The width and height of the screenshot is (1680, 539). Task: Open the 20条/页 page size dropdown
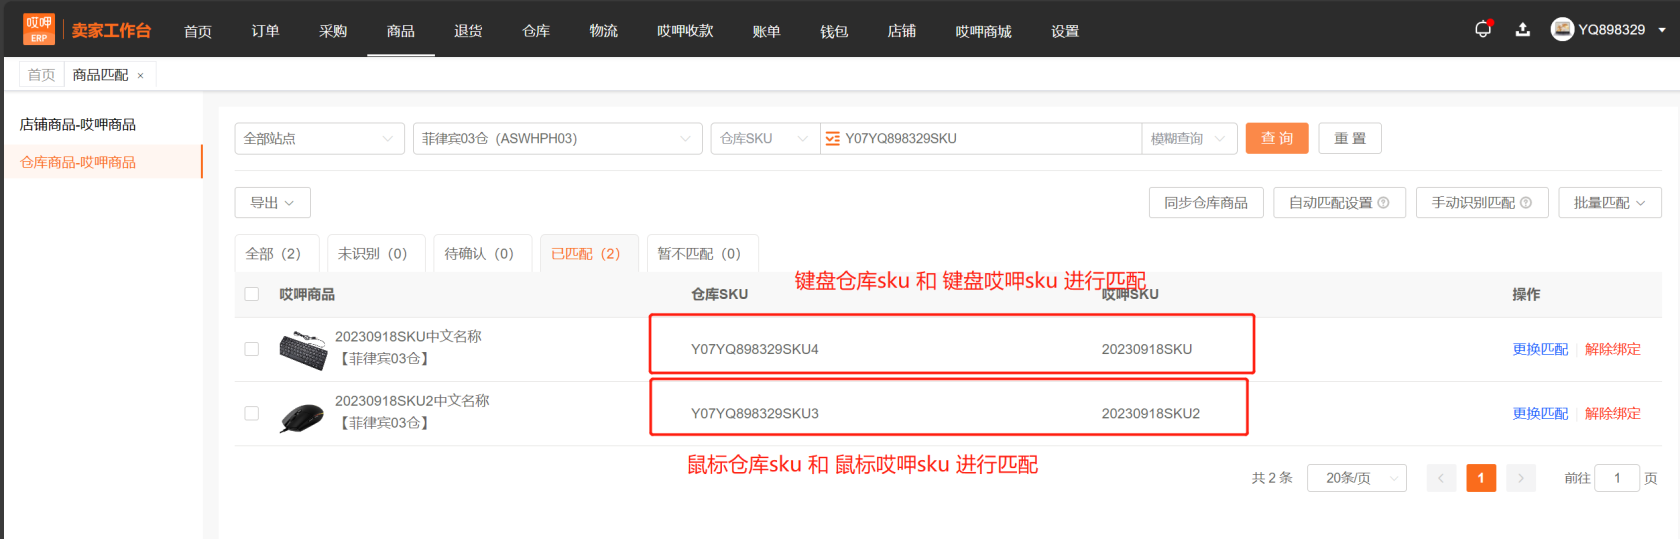(x=1356, y=478)
